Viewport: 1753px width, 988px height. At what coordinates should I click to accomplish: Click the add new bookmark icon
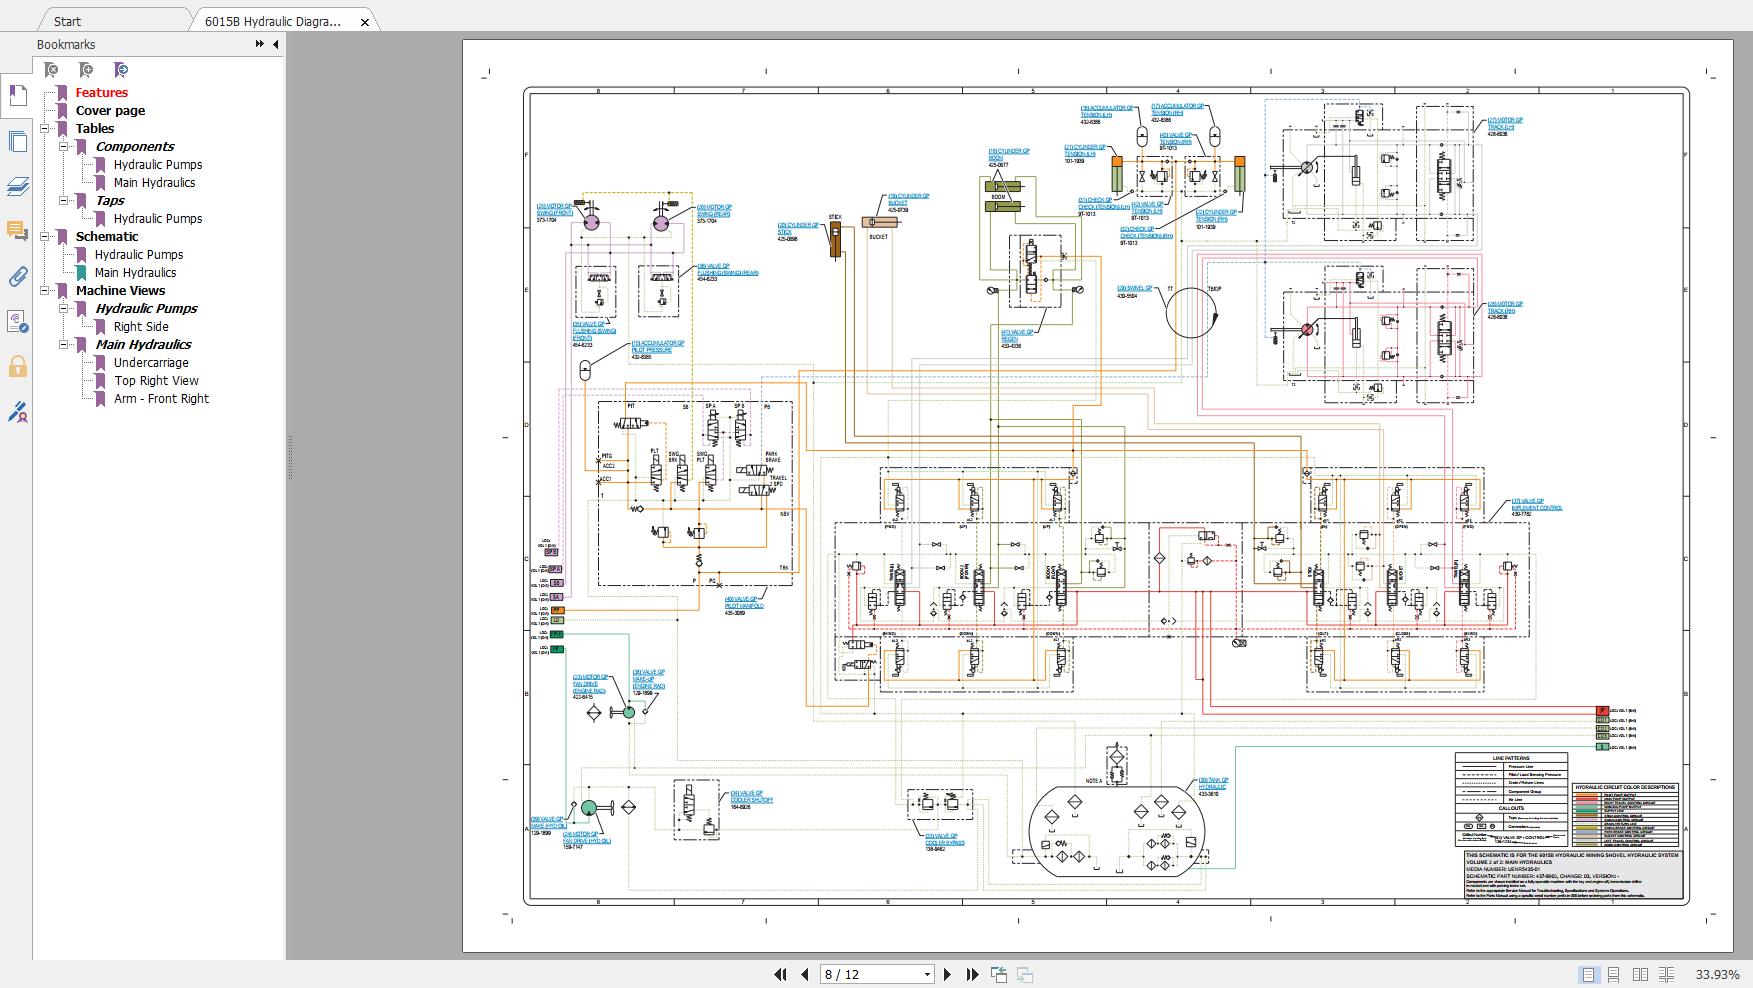86,70
